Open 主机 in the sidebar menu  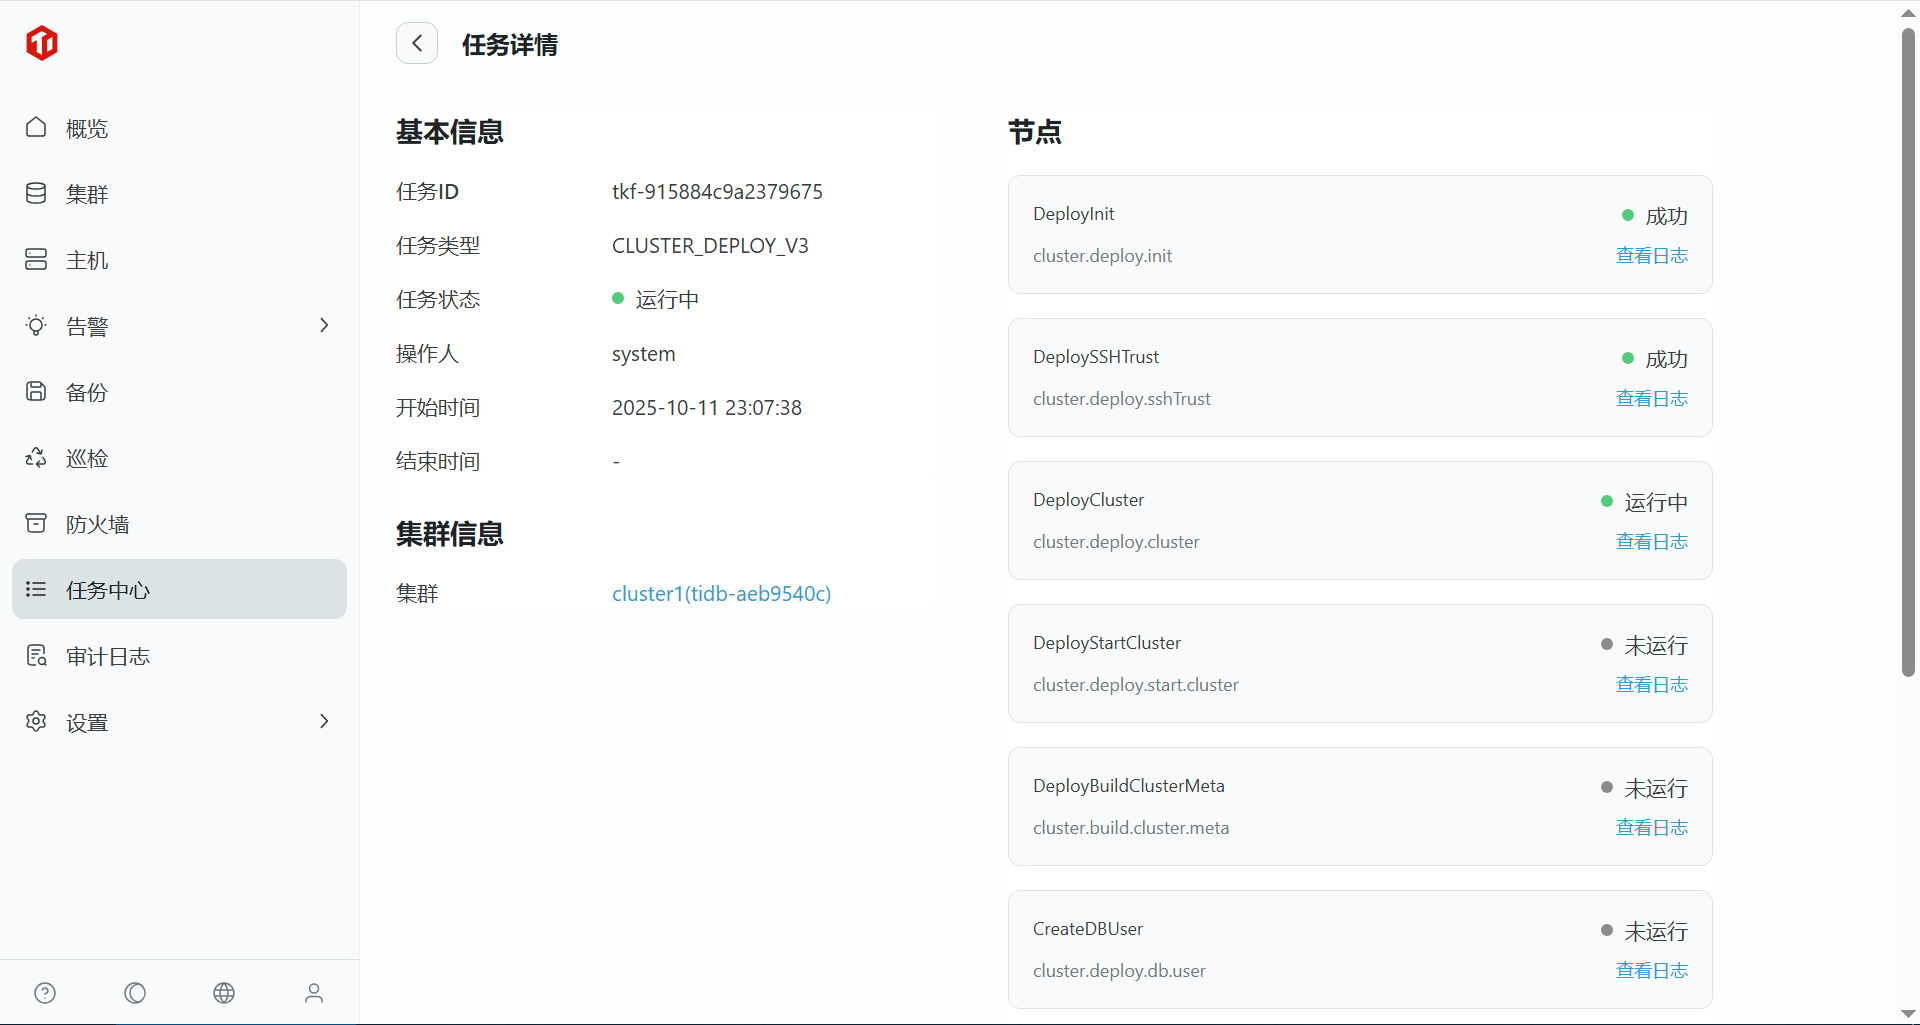tap(87, 260)
